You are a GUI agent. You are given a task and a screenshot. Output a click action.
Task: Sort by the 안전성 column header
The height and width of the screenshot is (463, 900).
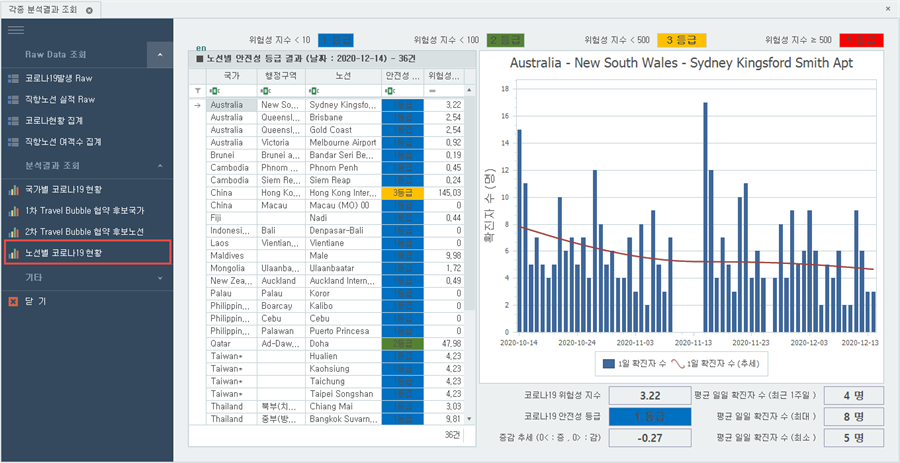tap(402, 76)
